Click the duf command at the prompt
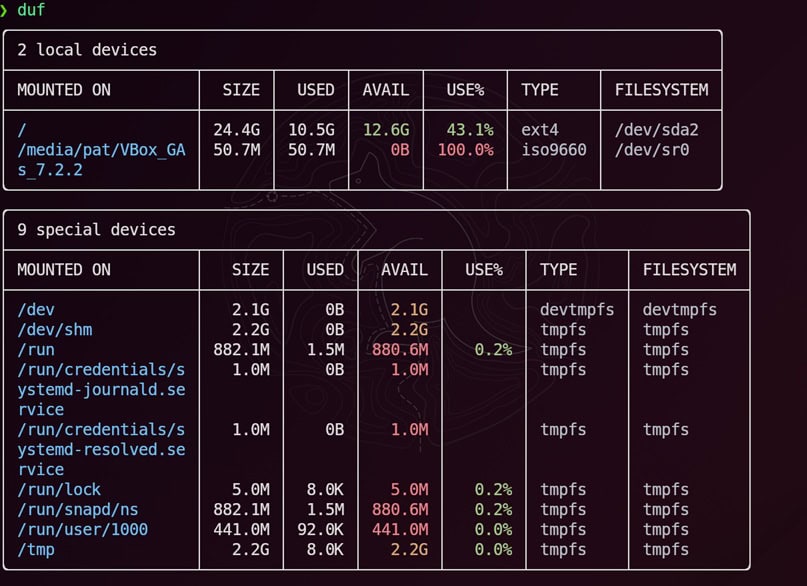The image size is (807, 586). 31,10
